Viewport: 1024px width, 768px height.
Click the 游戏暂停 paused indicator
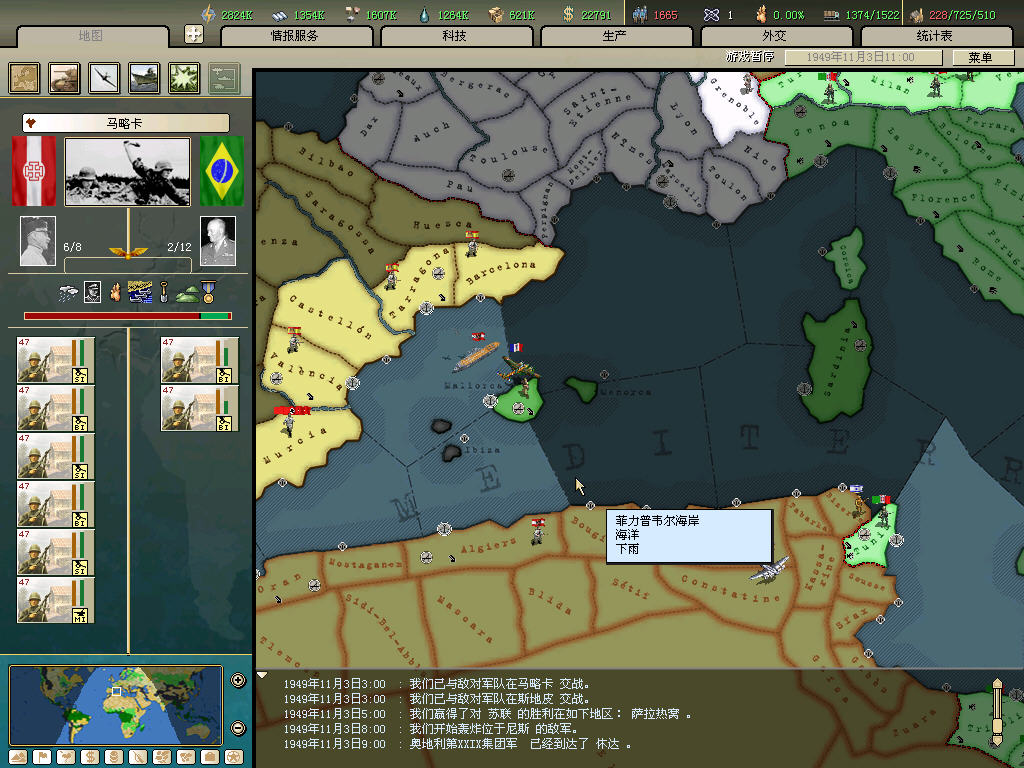pos(750,56)
